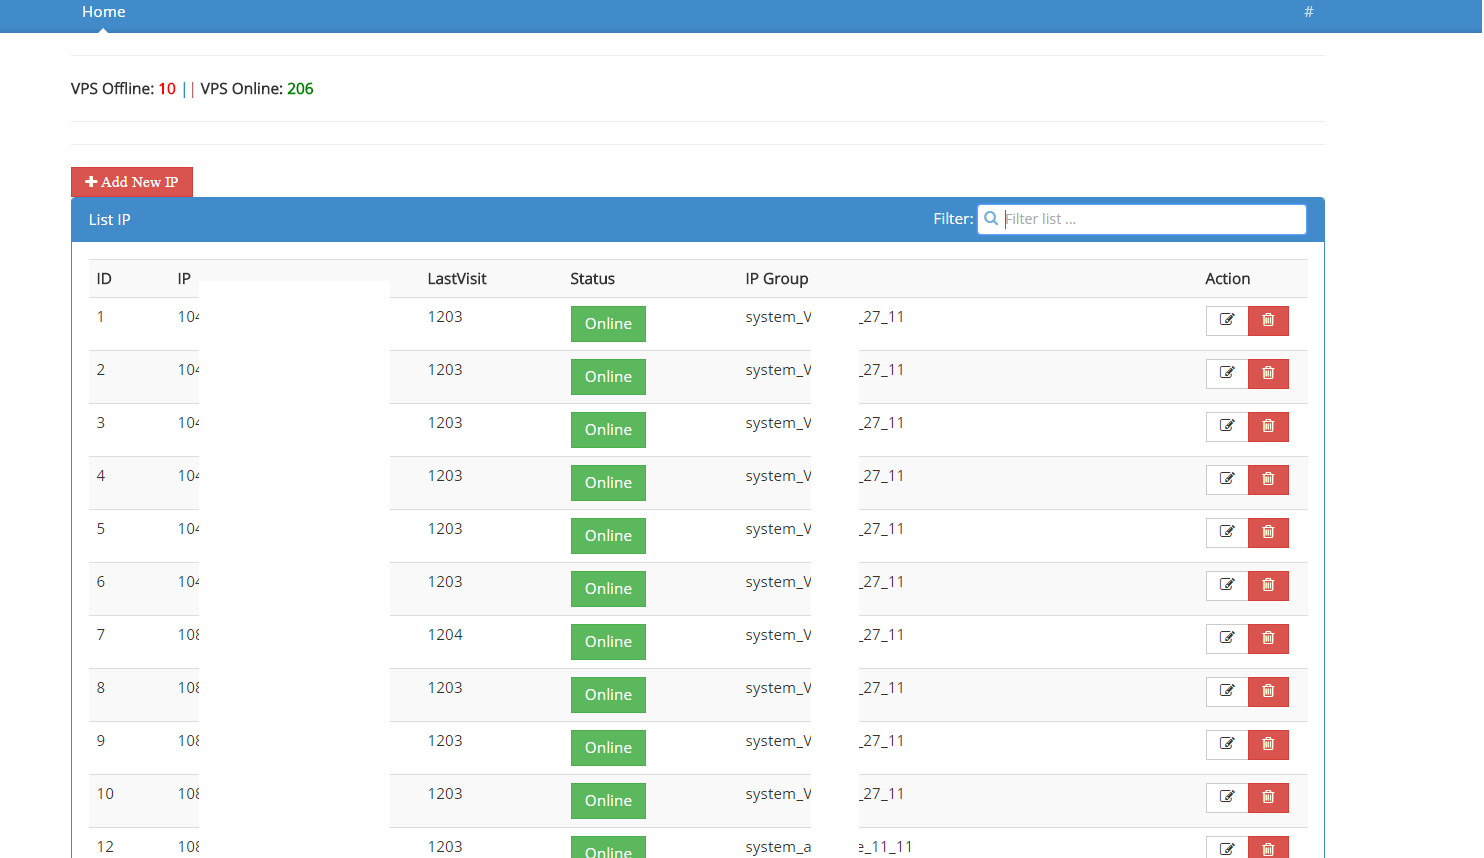Screen dimensions: 1484x858
Task: Select the LastVisit value 1203 in row 5
Action: (x=445, y=529)
